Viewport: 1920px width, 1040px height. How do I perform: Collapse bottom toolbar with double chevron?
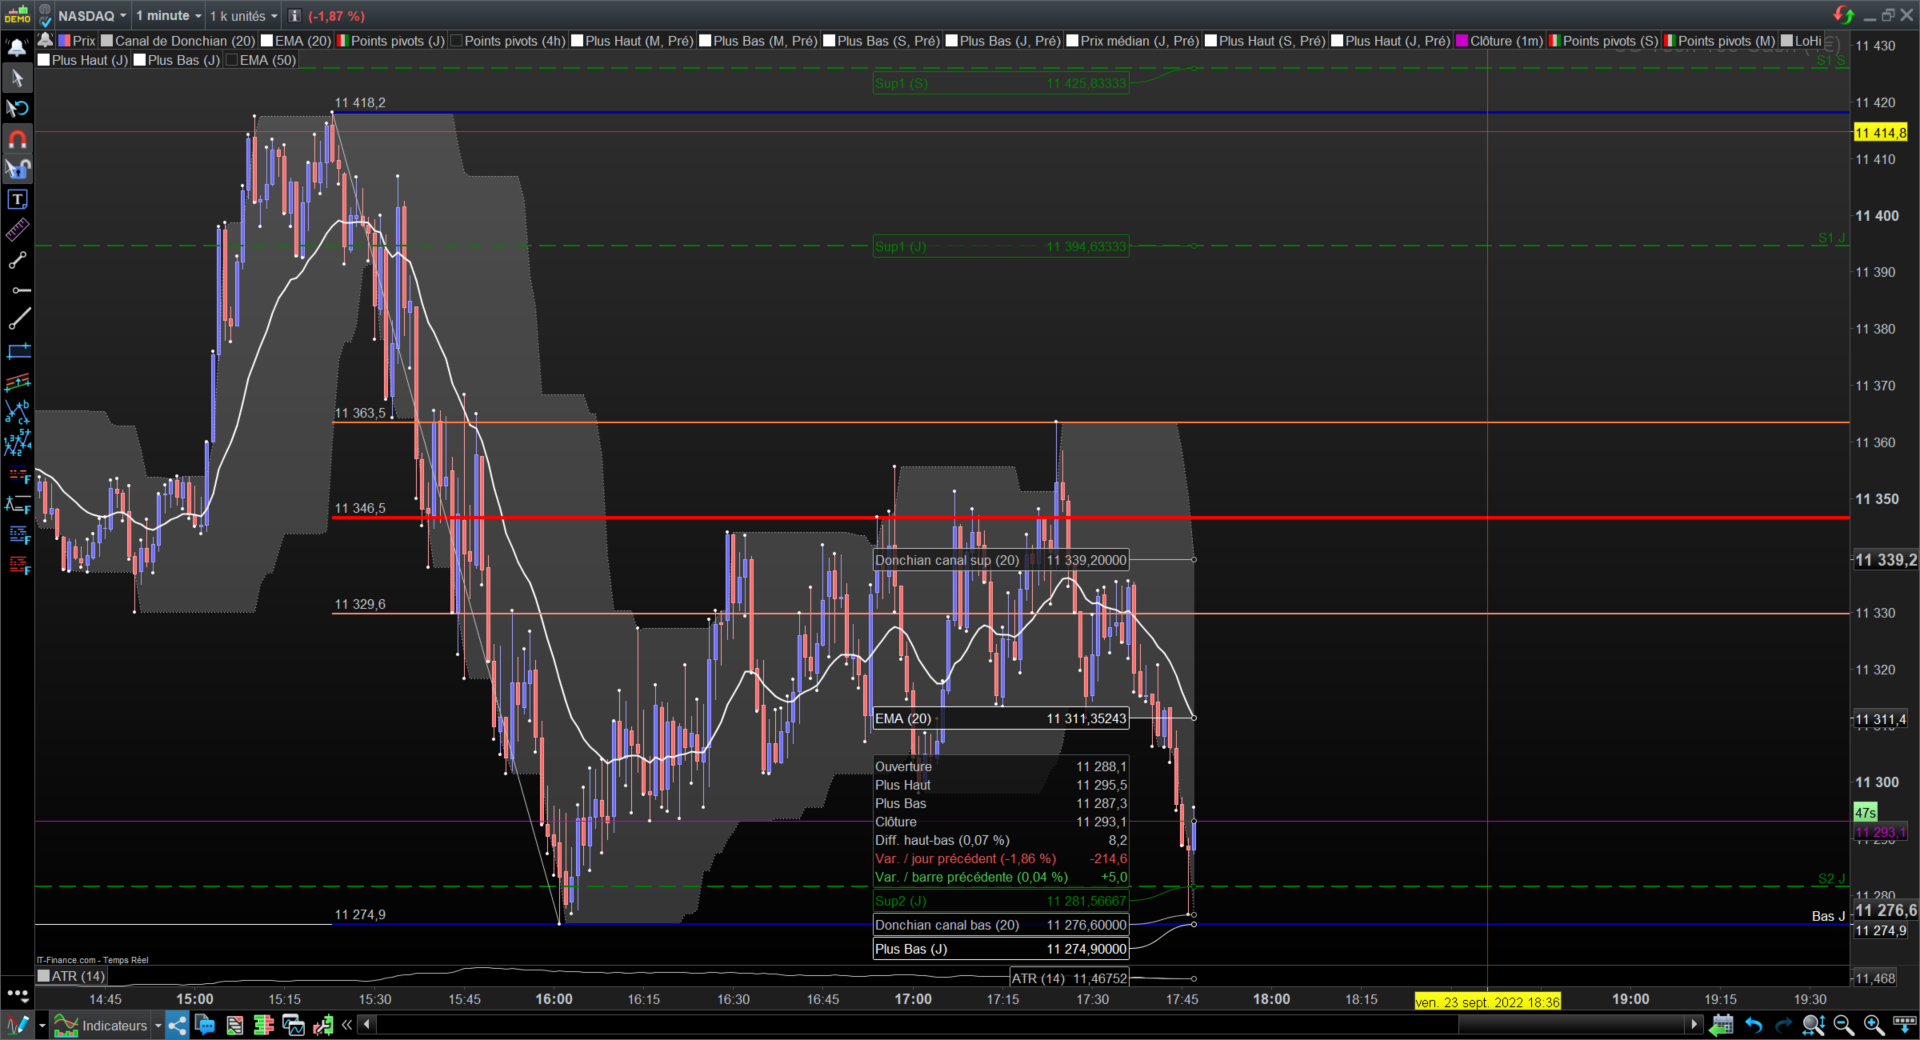[x=347, y=1025]
